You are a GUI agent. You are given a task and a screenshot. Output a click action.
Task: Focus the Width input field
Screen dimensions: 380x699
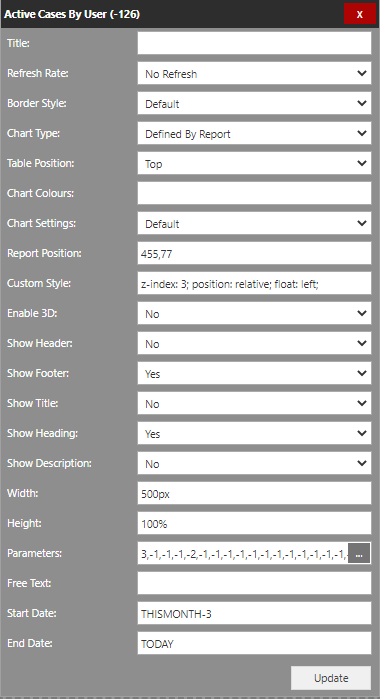254,493
